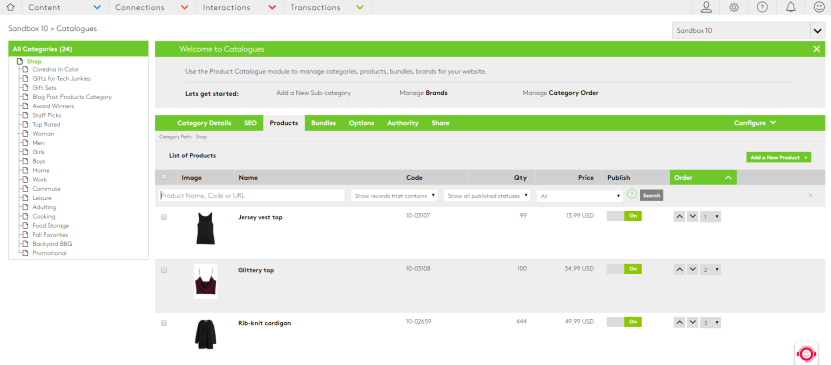This screenshot has height=365, width=831.
Task: Click the page icon beside Promotional
Action: pos(25,253)
